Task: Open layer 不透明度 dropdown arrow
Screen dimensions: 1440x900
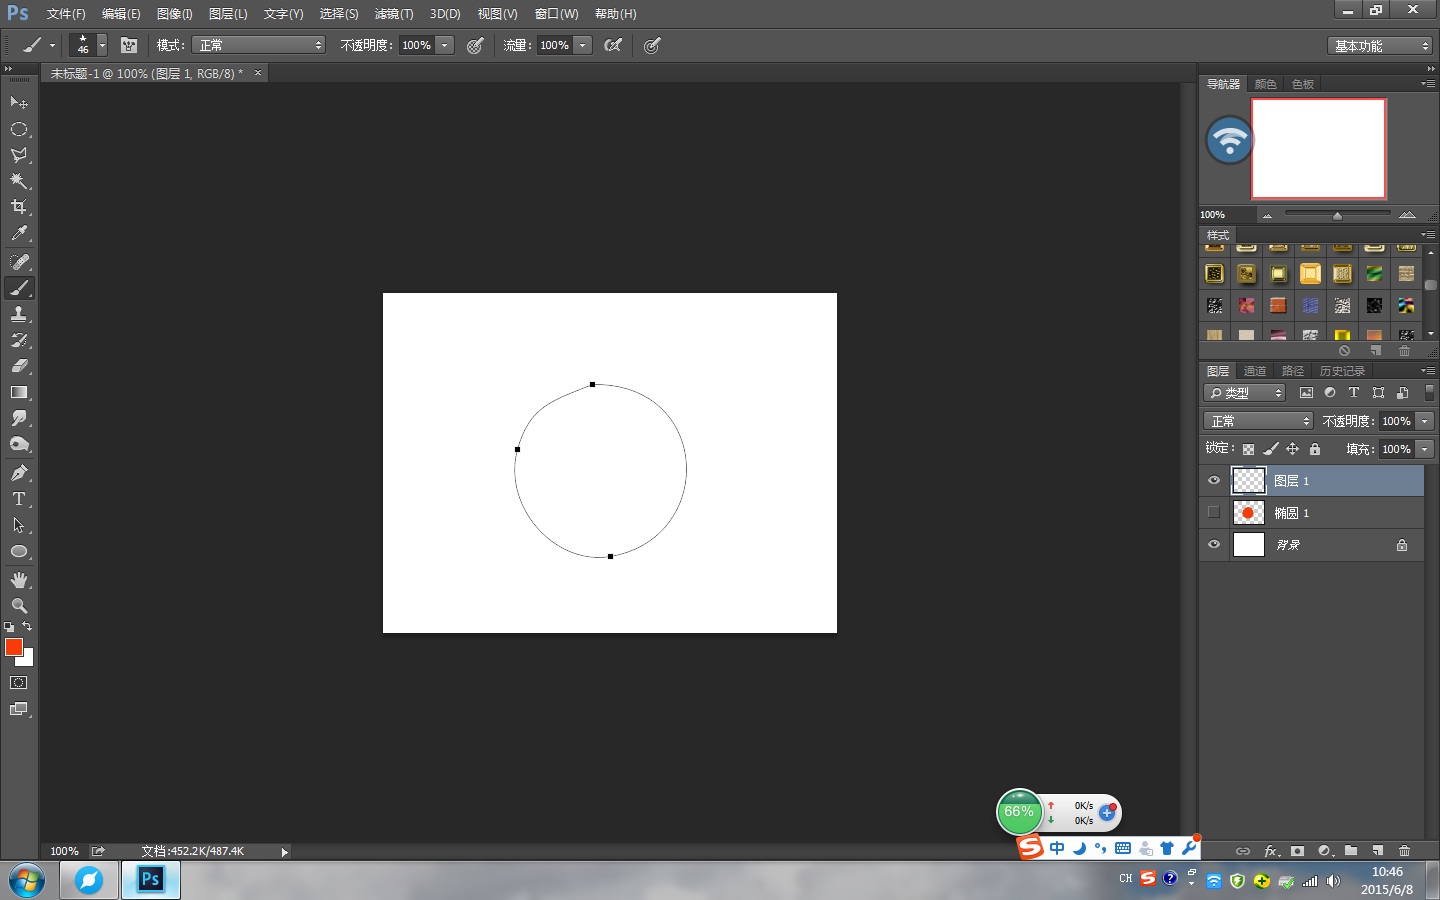Action: [1425, 421]
